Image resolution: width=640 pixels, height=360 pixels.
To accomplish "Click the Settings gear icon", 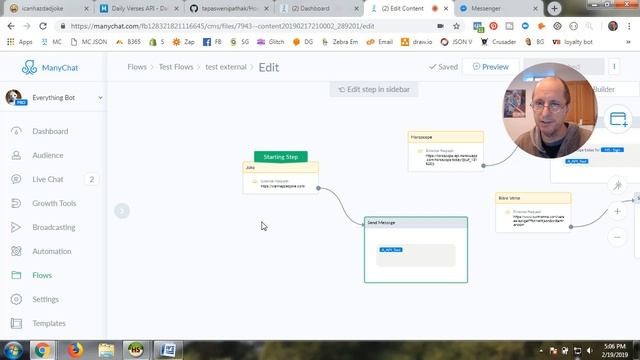I will tap(16, 299).
